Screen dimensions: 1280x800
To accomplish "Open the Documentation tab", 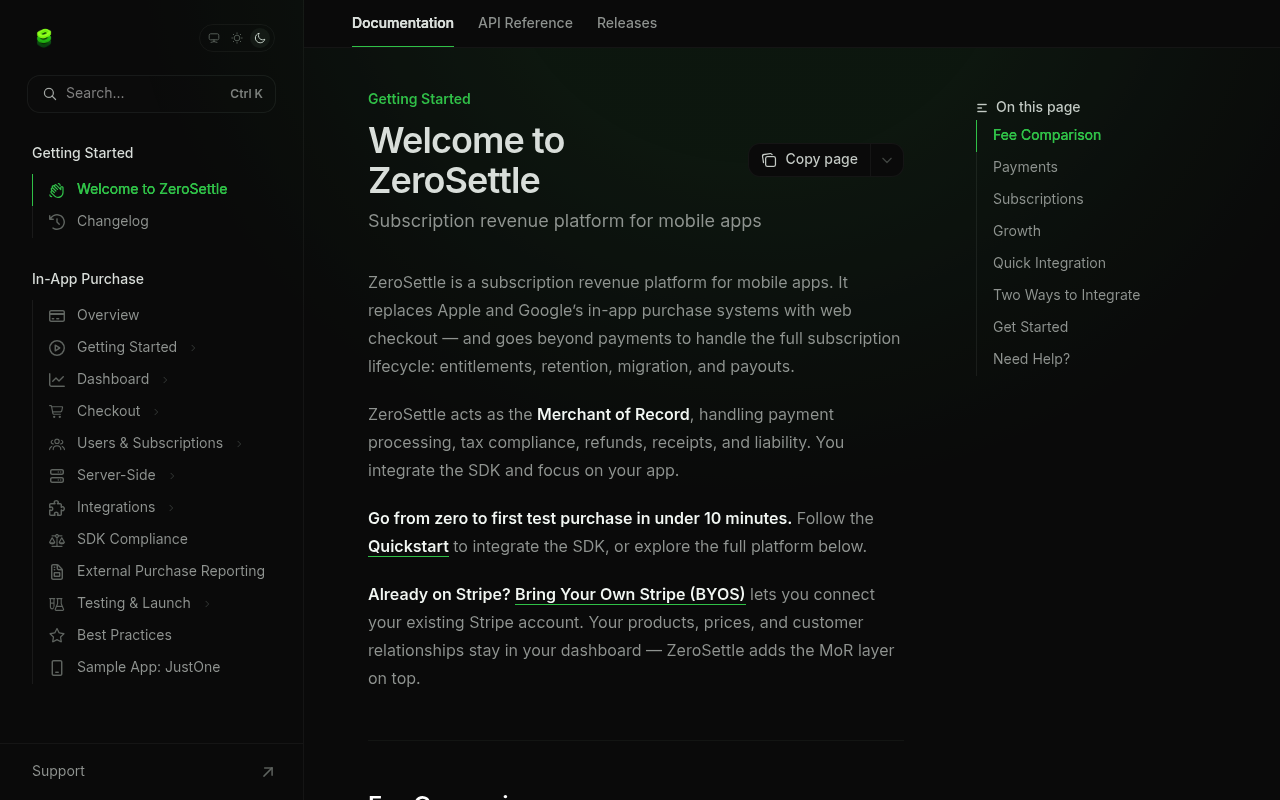I will pyautogui.click(x=403, y=23).
